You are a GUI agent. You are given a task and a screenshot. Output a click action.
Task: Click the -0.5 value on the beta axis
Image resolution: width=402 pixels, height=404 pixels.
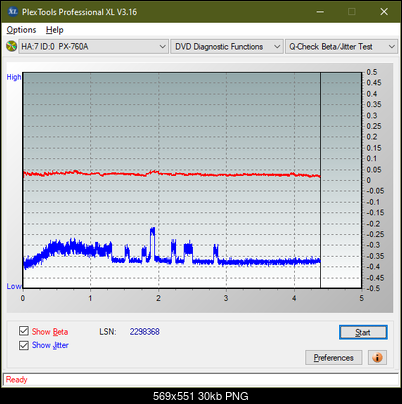click(x=373, y=288)
